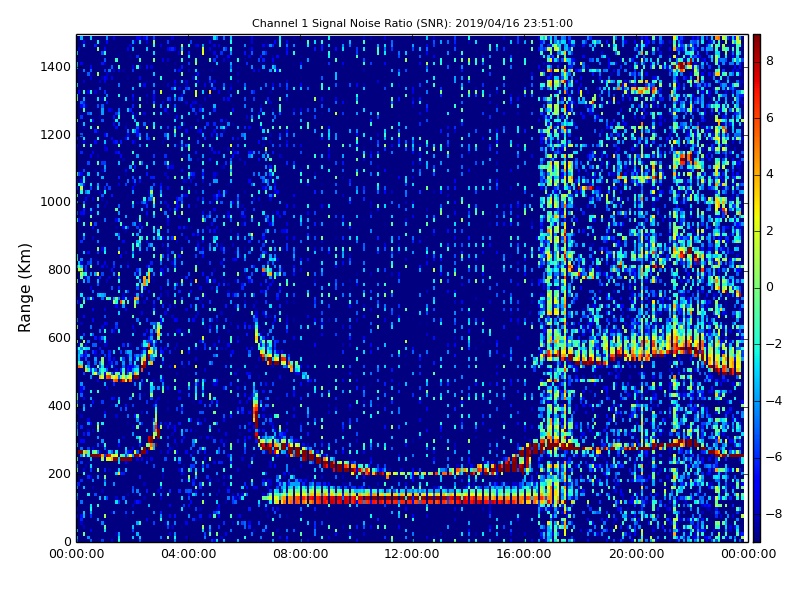800x600 pixels.
Task: Click the 08:00:00 time axis label
Action: tap(301, 554)
